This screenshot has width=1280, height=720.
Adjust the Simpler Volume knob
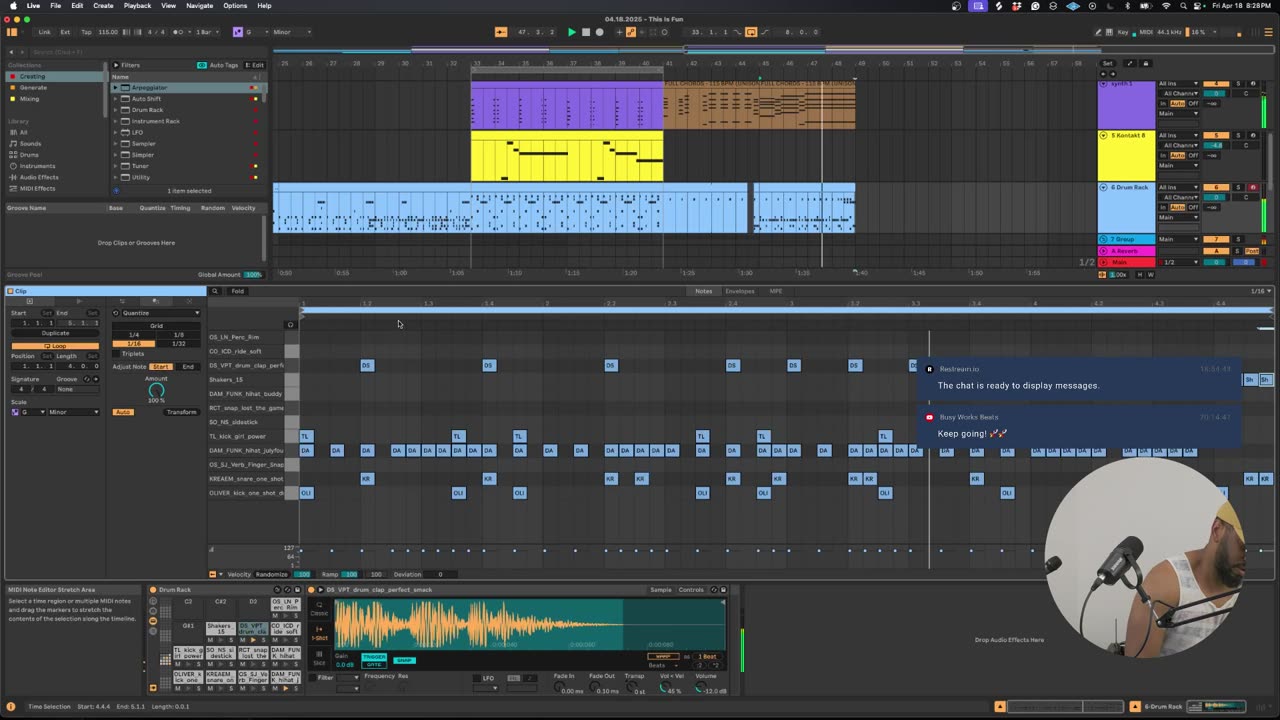click(700, 689)
